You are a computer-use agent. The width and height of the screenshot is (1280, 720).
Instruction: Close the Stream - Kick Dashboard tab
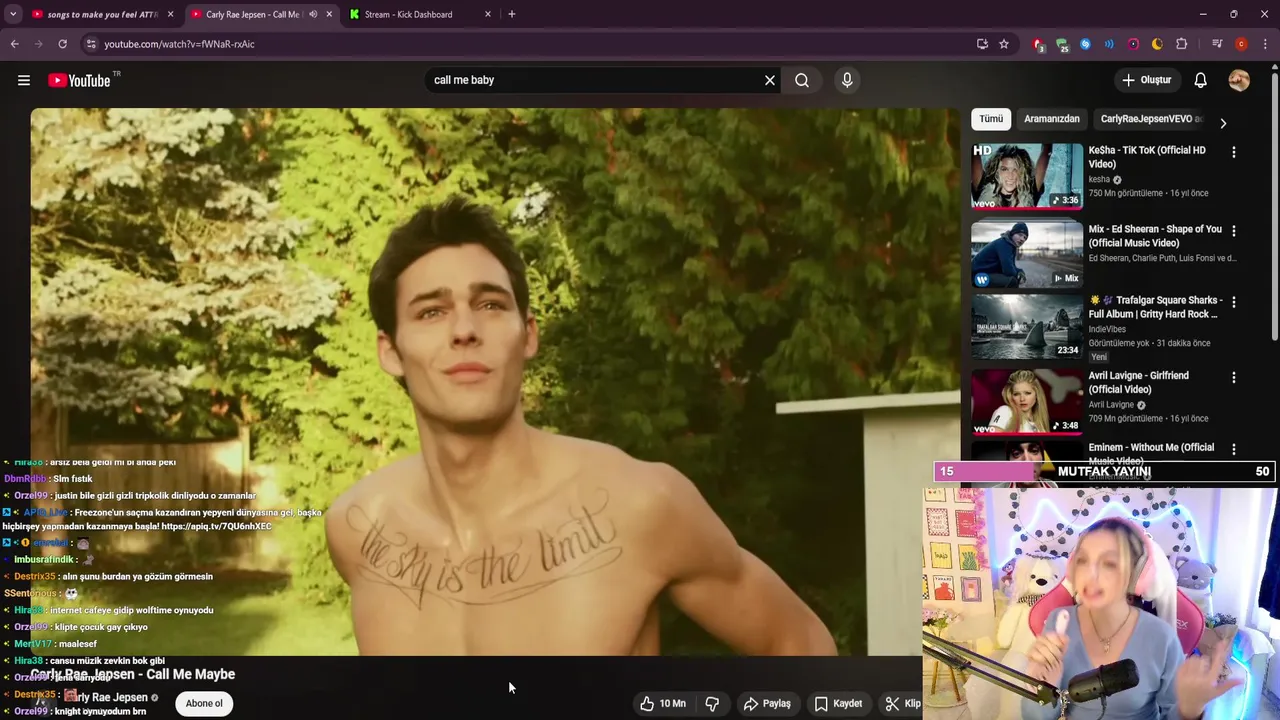488,14
